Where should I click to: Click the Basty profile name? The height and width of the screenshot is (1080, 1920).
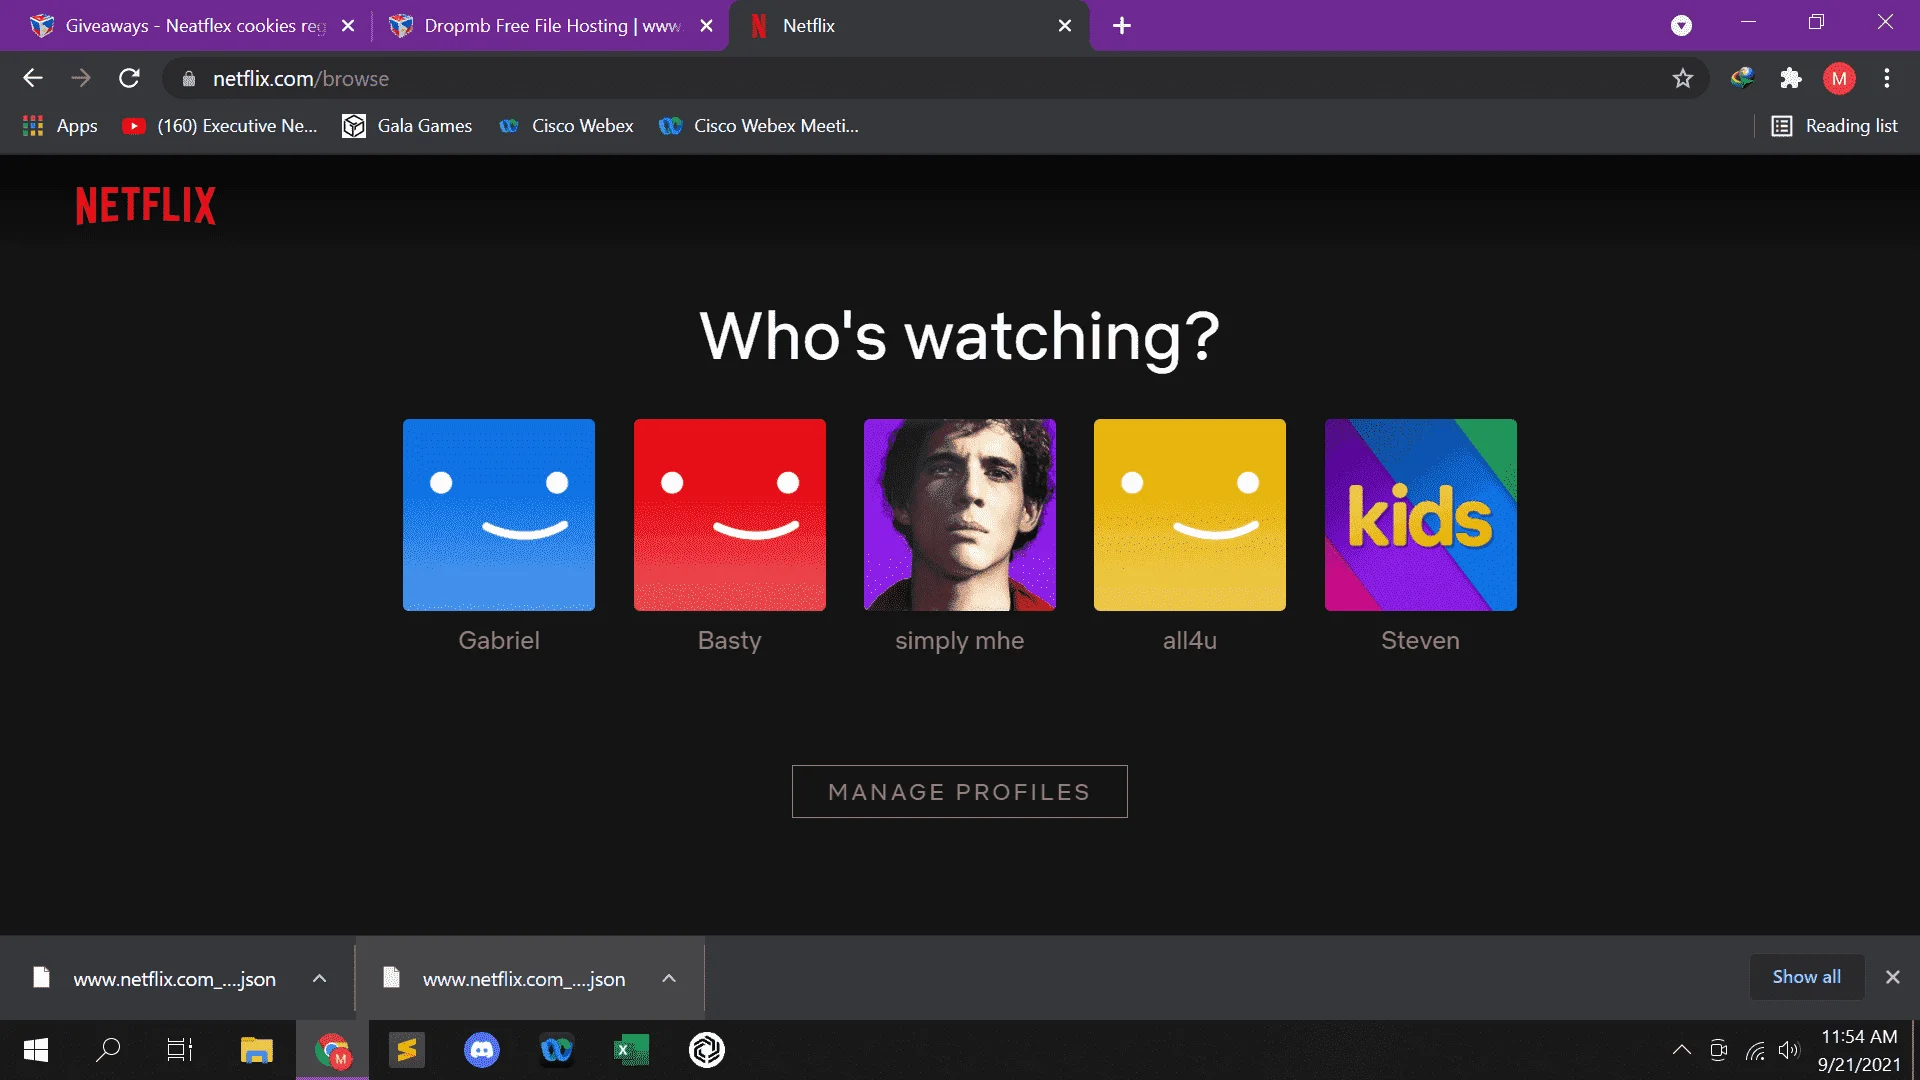point(730,641)
